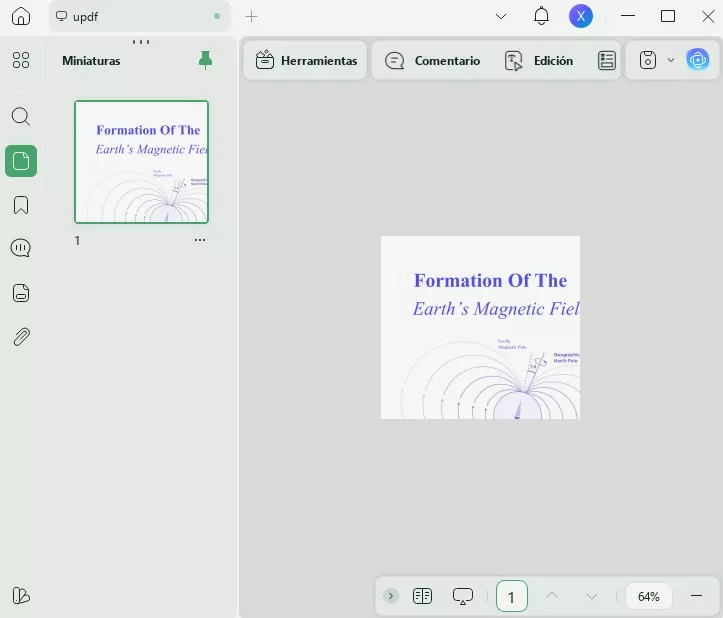This screenshot has width=723, height=618.
Task: Click the save icon in toolbar
Action: tap(648, 60)
